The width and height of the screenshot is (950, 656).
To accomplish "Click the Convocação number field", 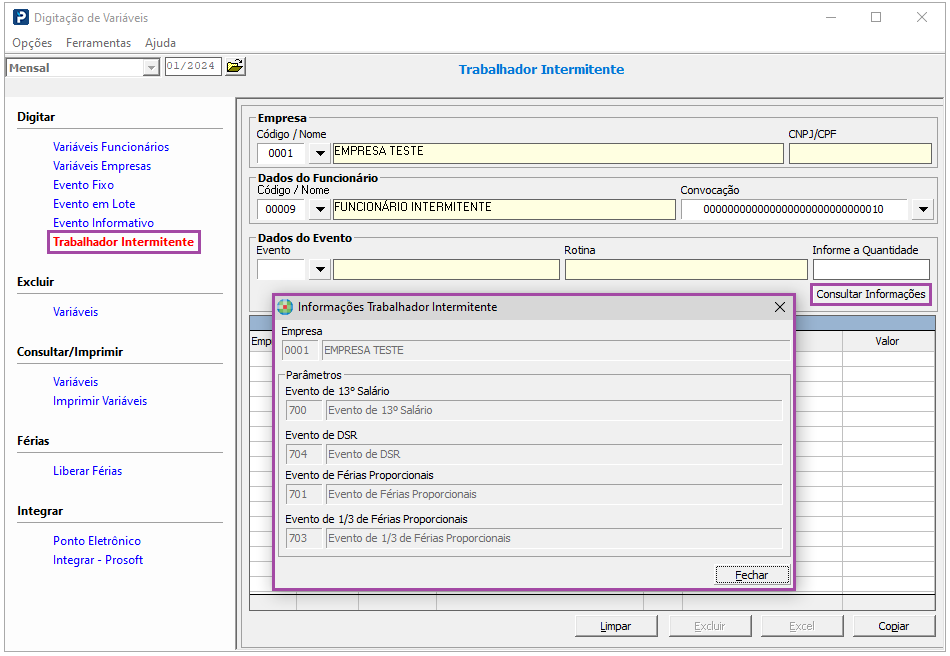I will pos(794,210).
